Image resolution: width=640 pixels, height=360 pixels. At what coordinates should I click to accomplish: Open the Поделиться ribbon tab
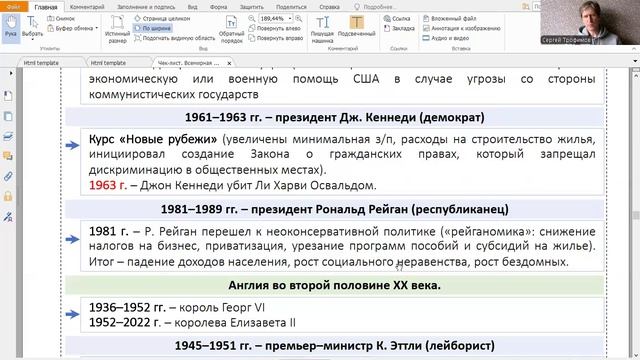pos(291,7)
